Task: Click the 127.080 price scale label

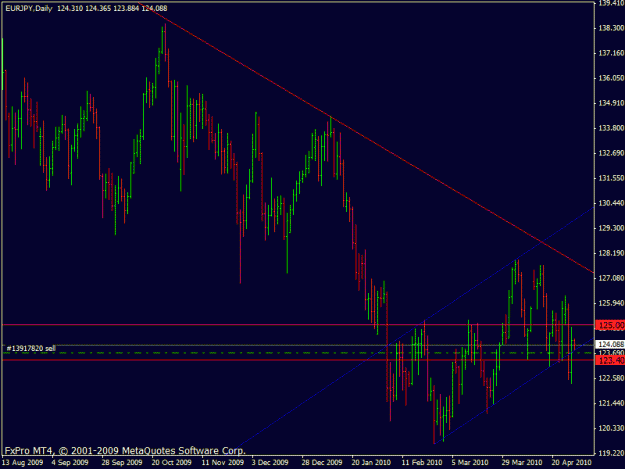Action: pyautogui.click(x=611, y=278)
